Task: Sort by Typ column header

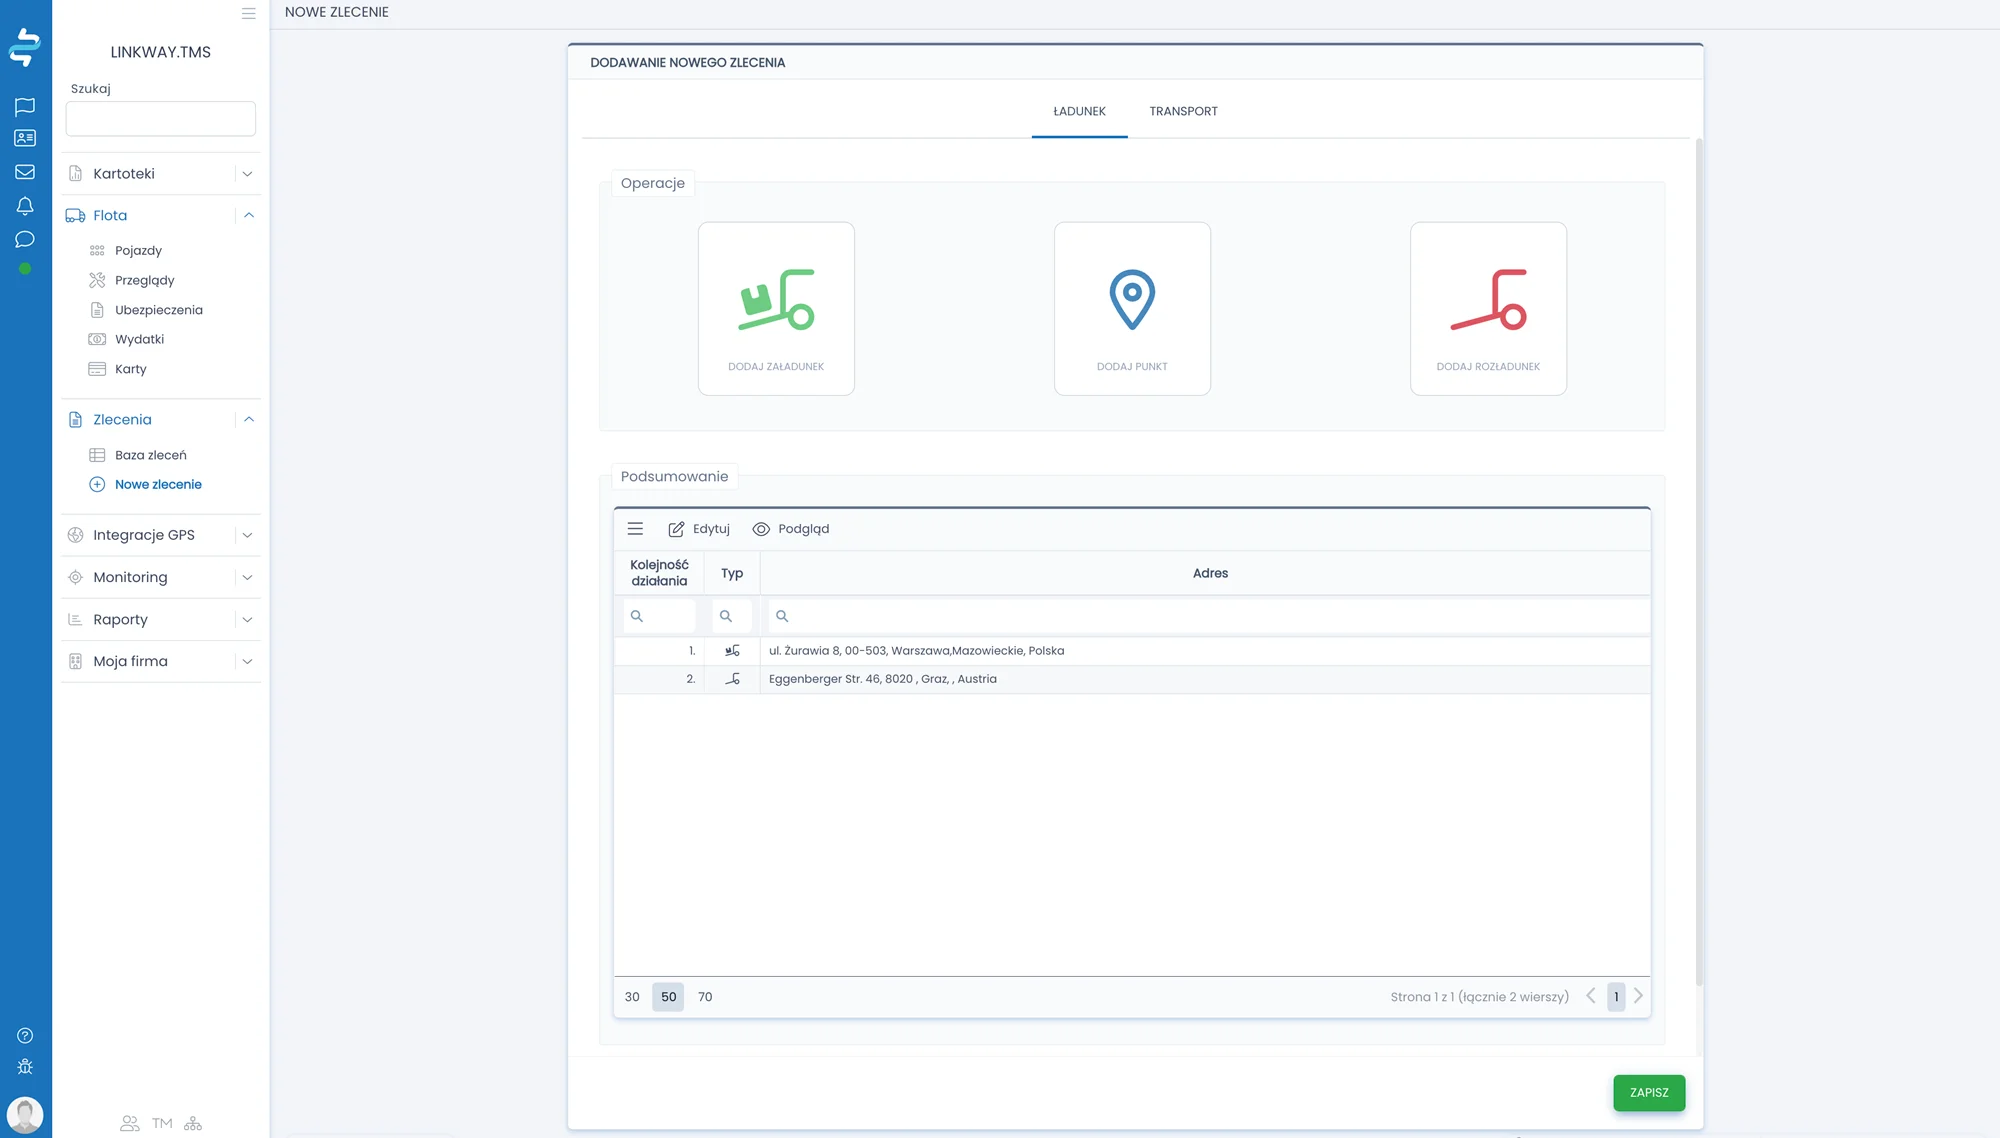Action: [x=732, y=573]
